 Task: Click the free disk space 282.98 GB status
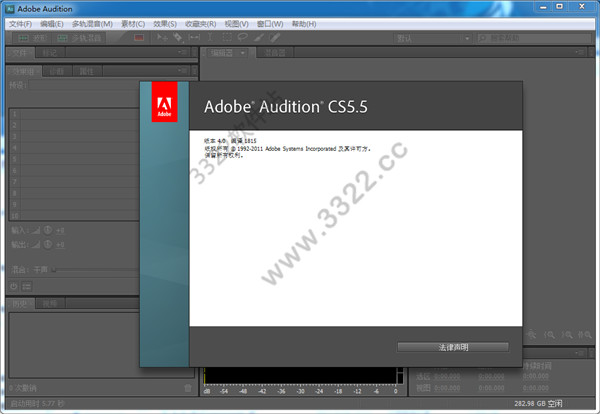click(x=538, y=404)
